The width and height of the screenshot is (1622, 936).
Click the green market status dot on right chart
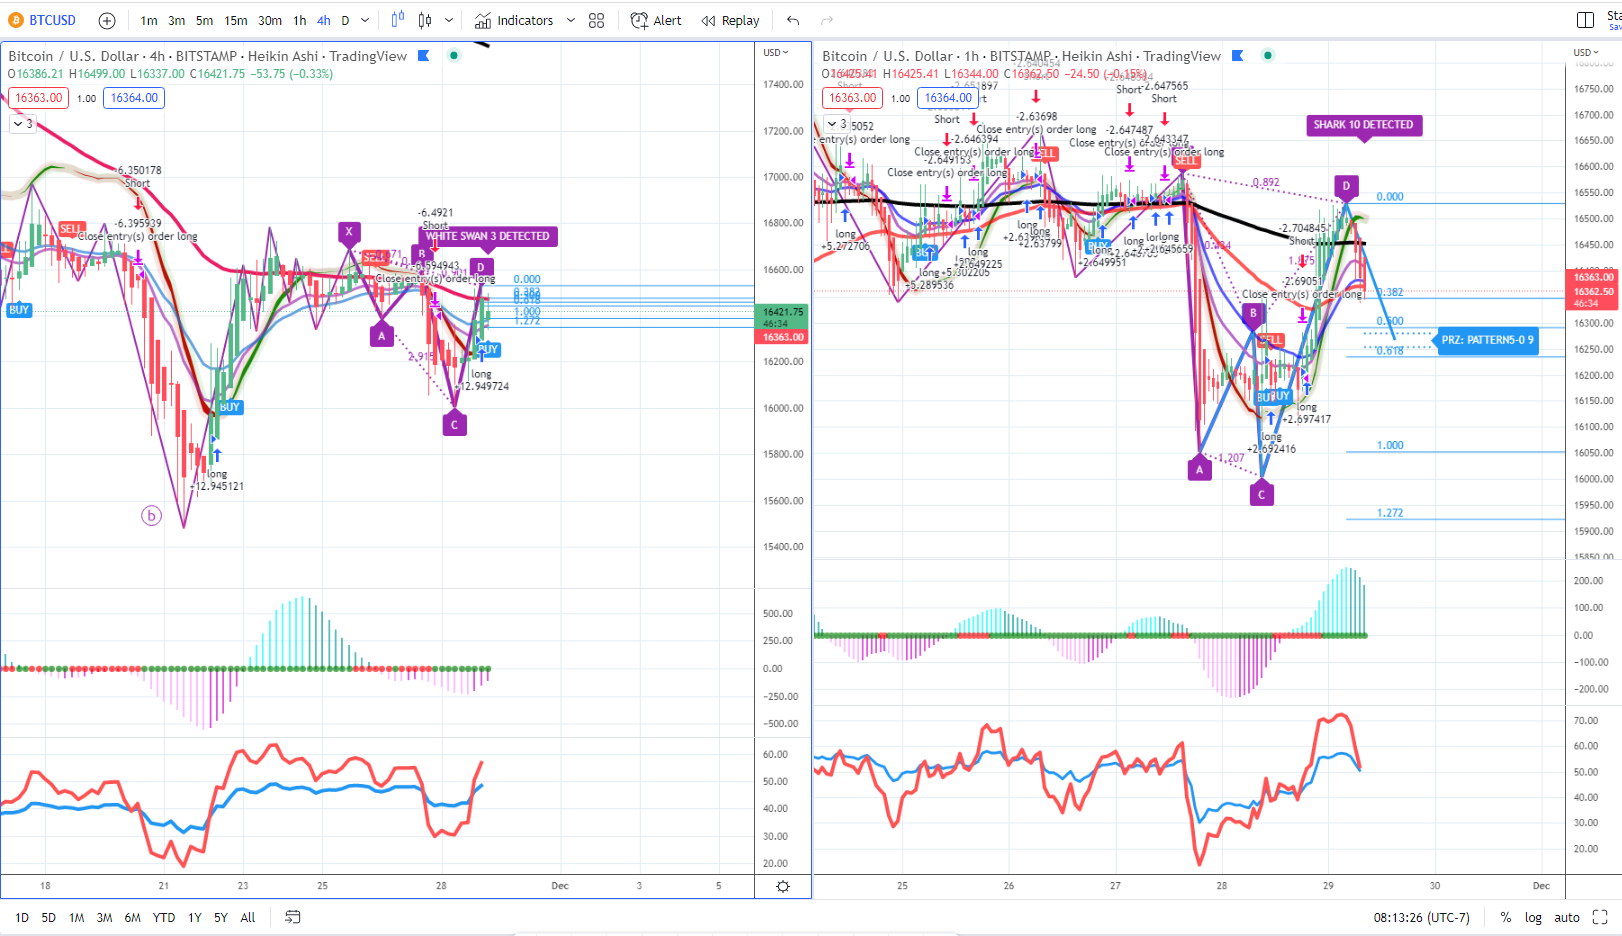(x=1268, y=56)
